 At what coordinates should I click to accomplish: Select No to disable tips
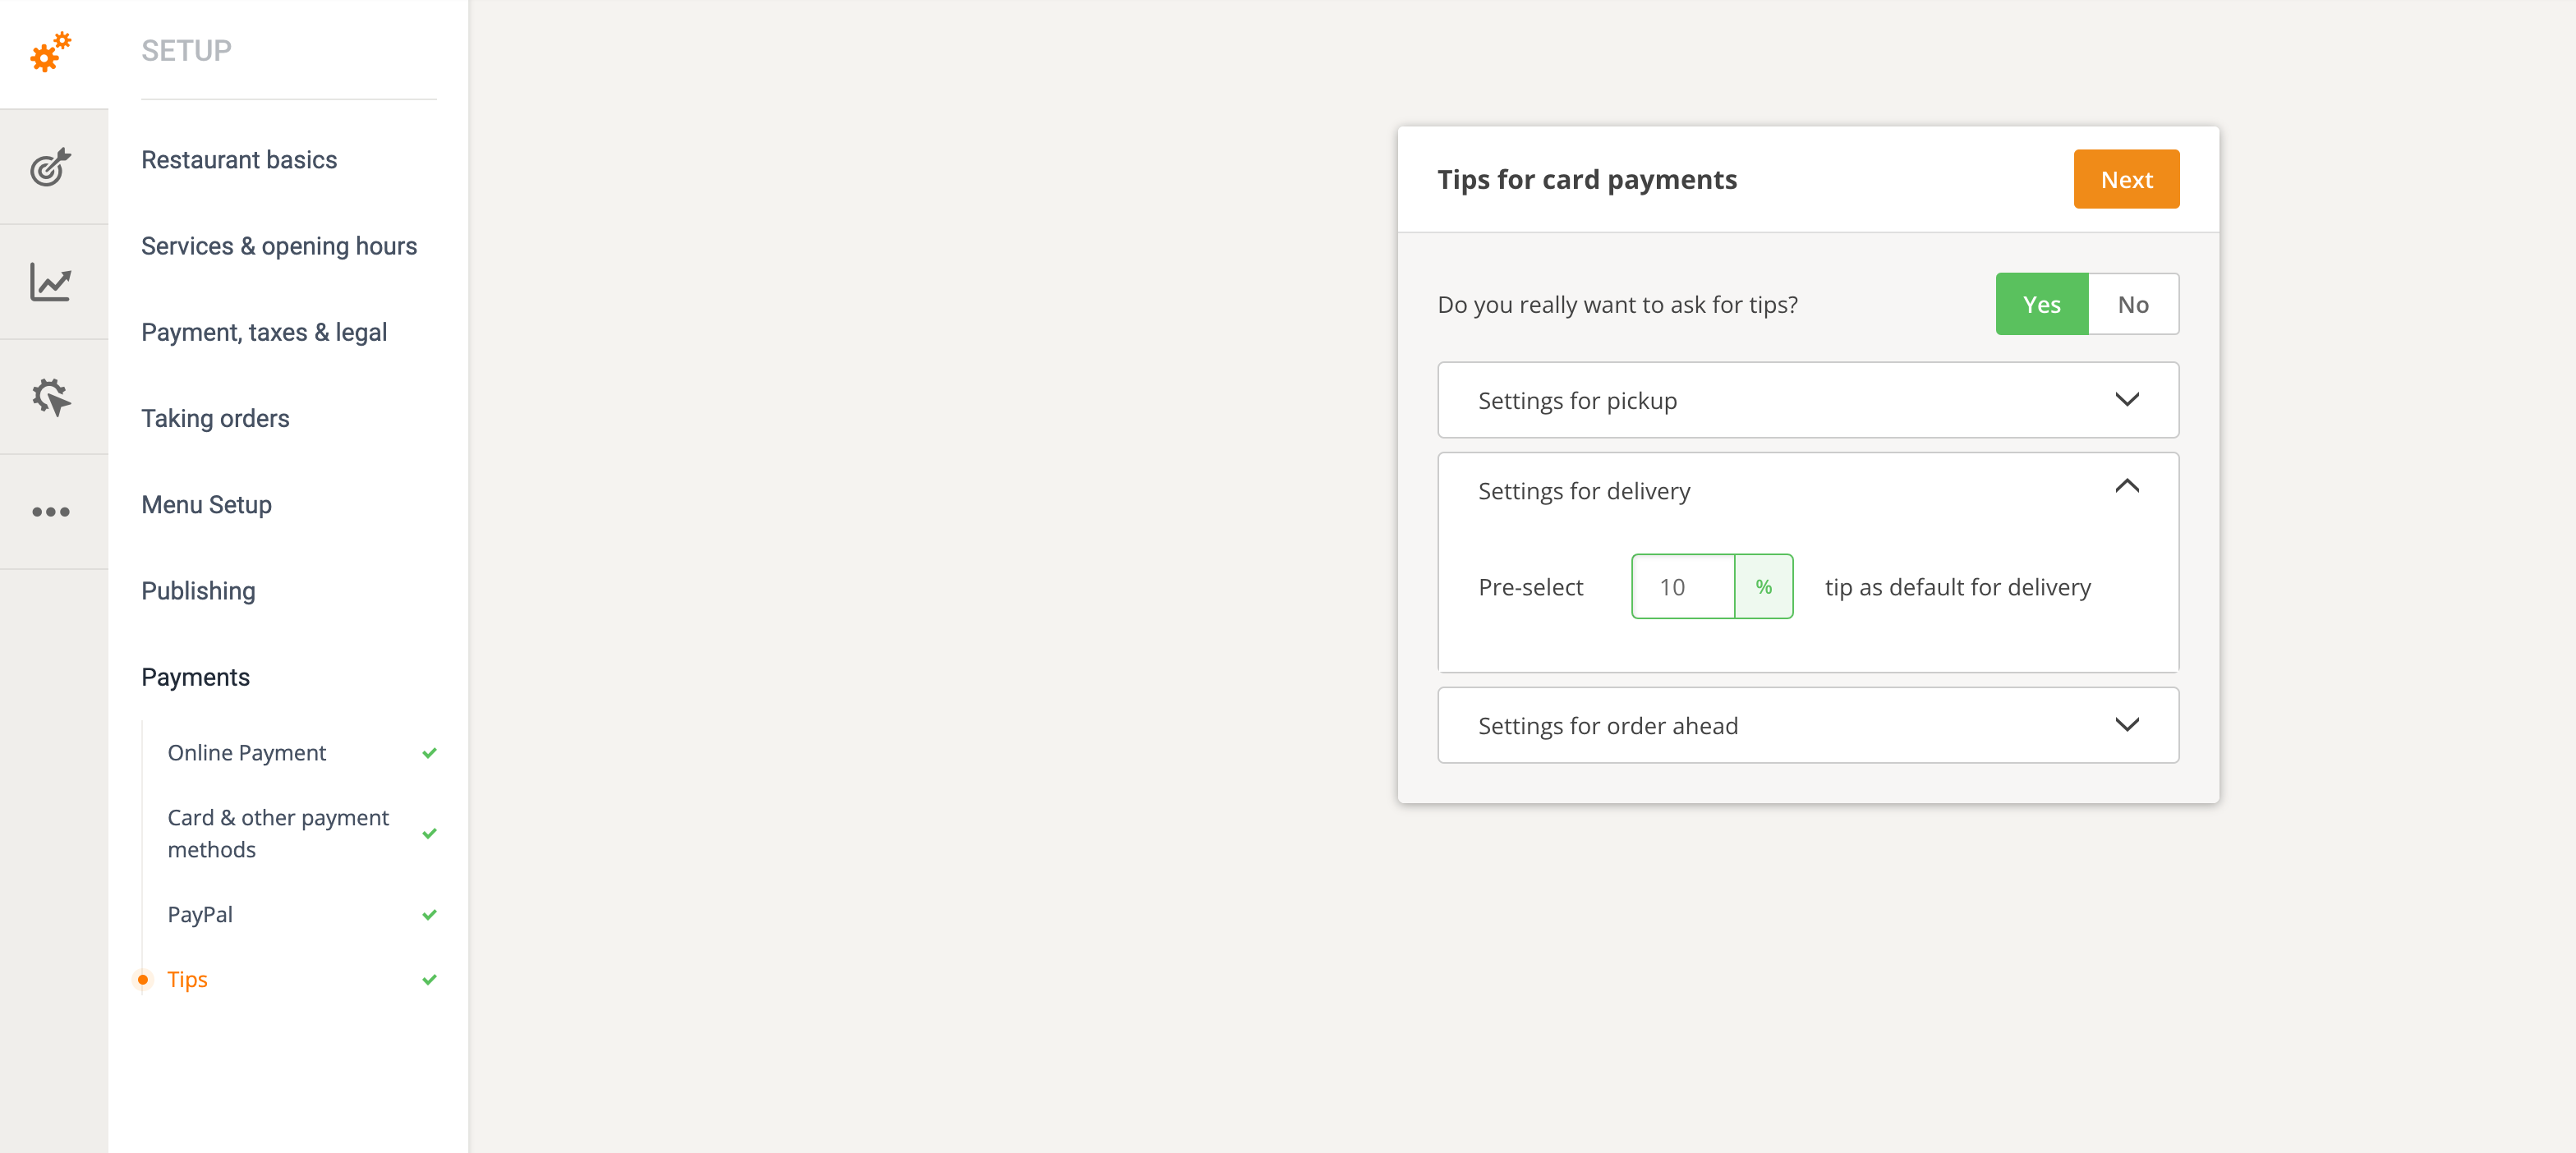pos(2133,304)
